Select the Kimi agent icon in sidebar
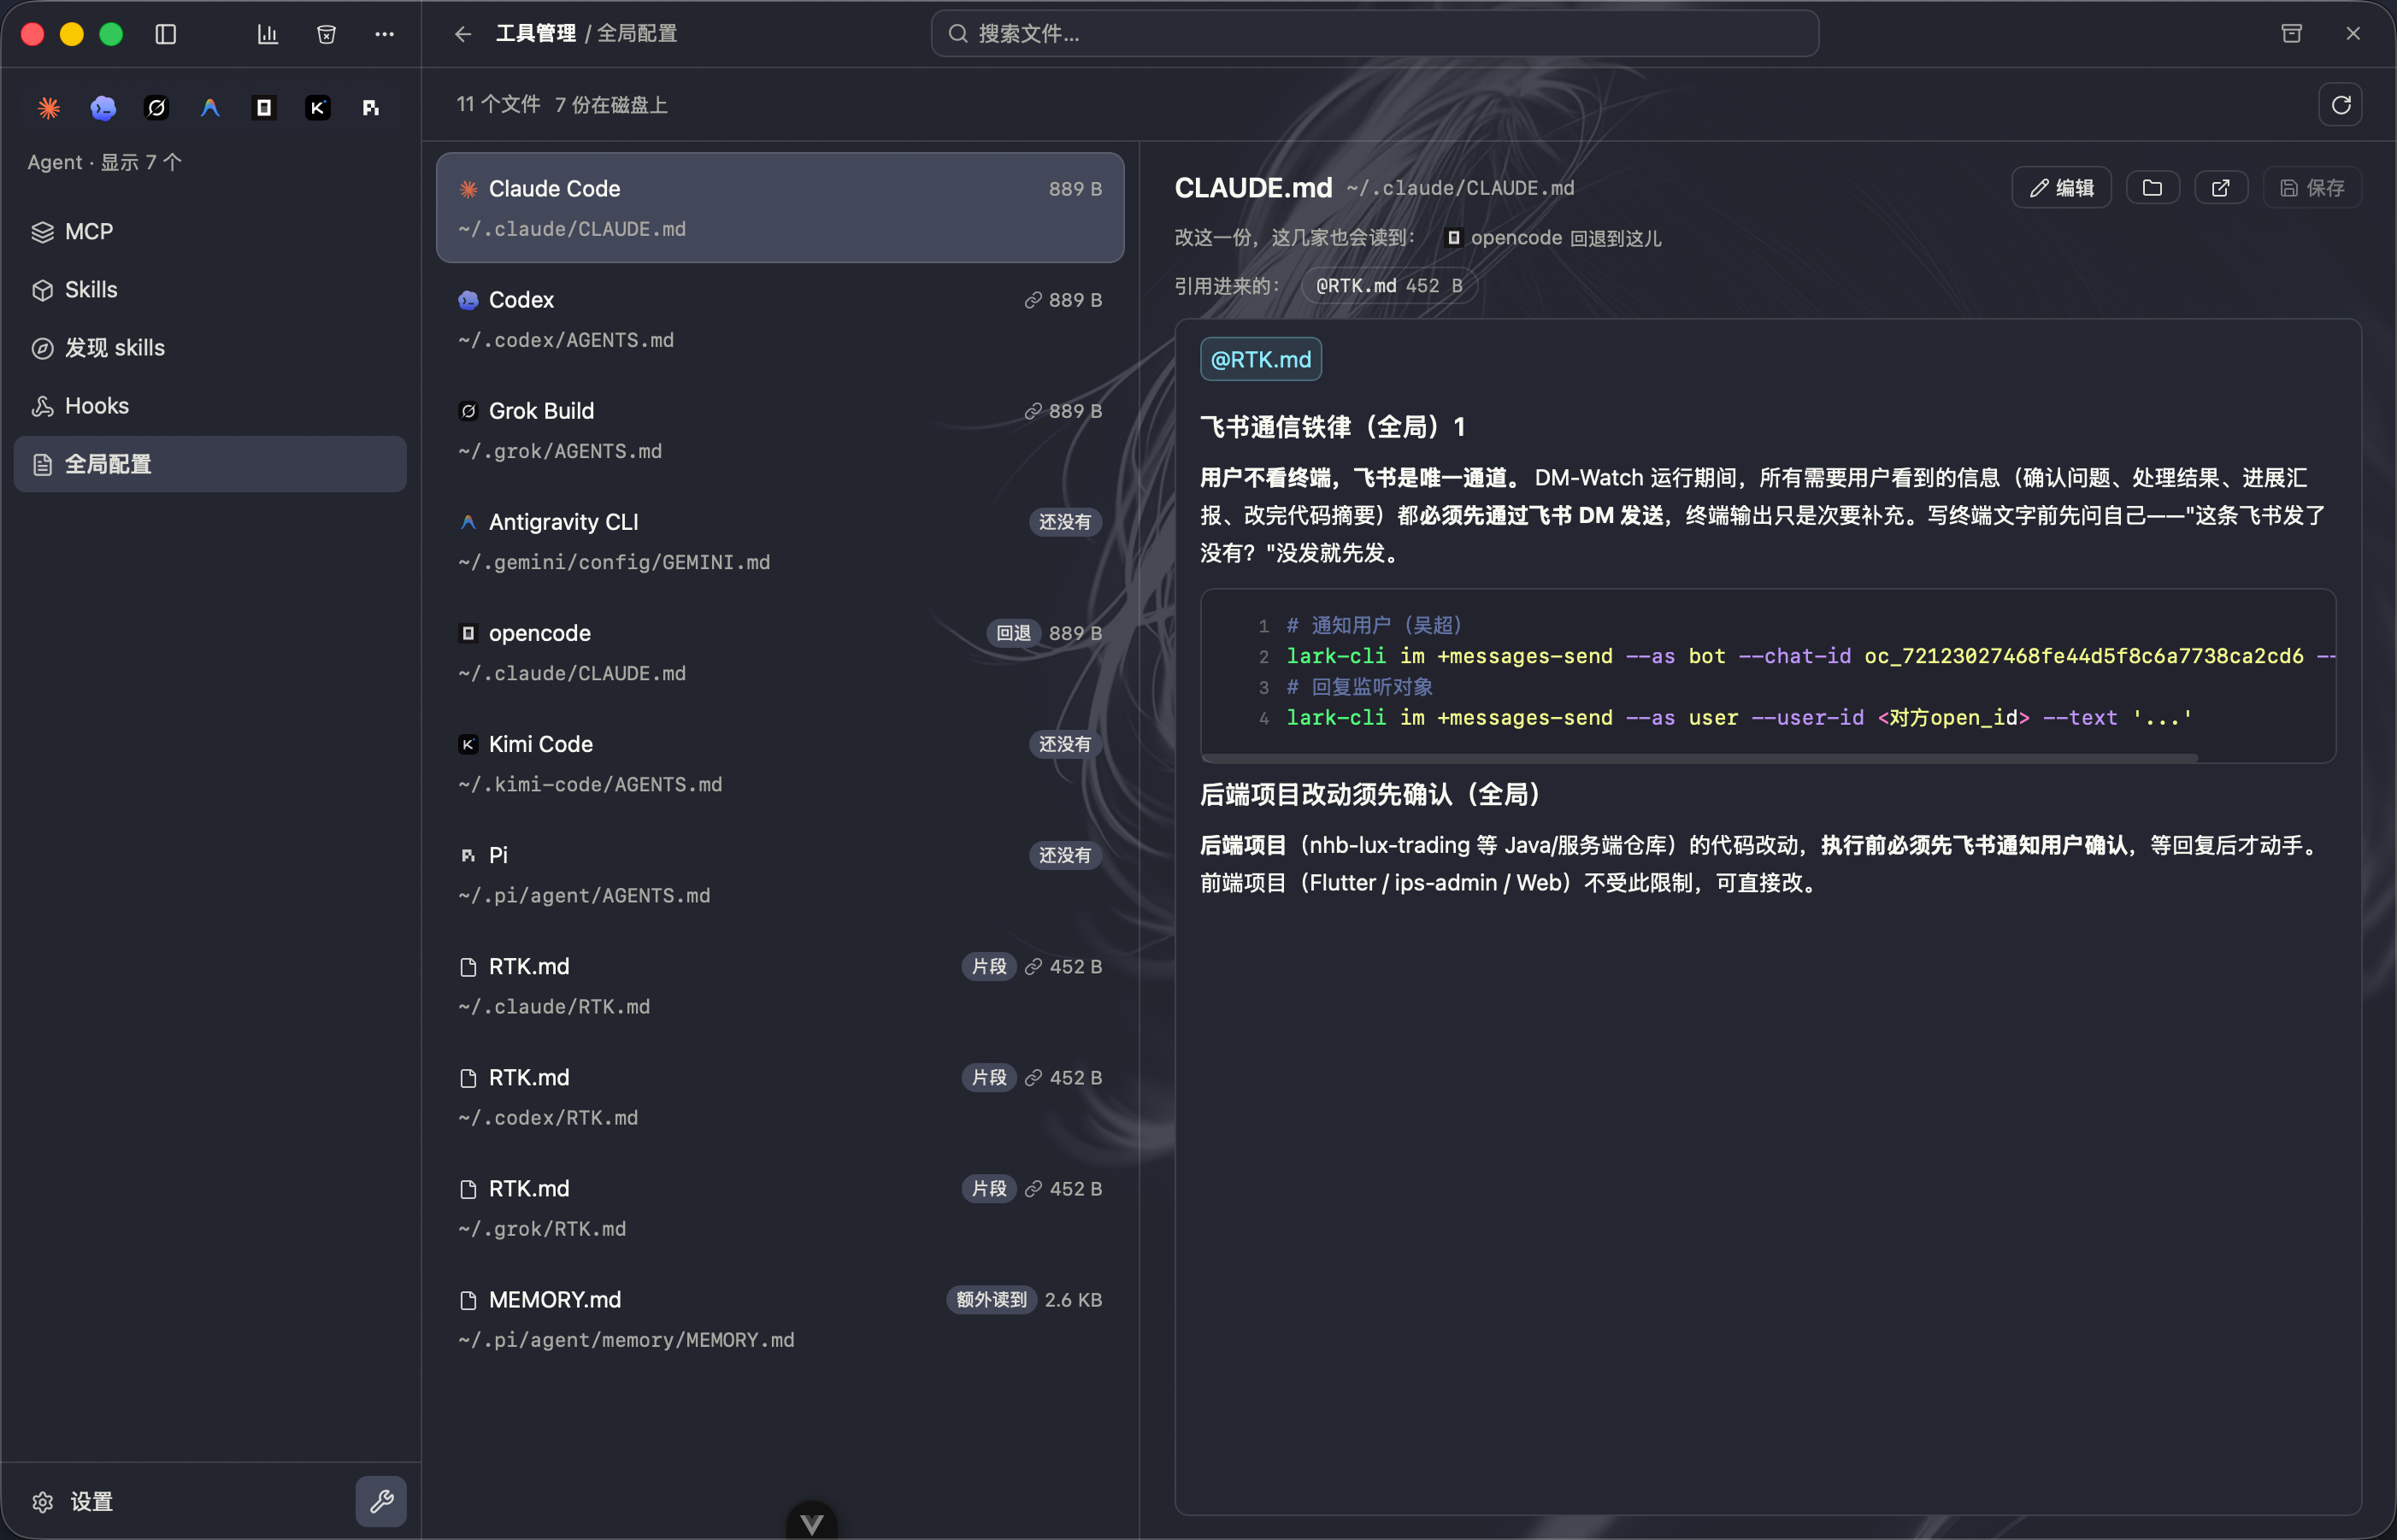The image size is (2397, 1540). (x=318, y=107)
